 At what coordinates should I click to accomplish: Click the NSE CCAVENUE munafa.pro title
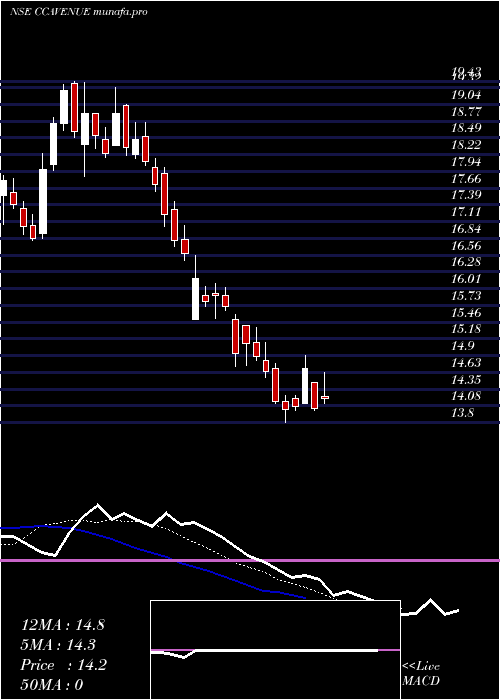coord(79,12)
